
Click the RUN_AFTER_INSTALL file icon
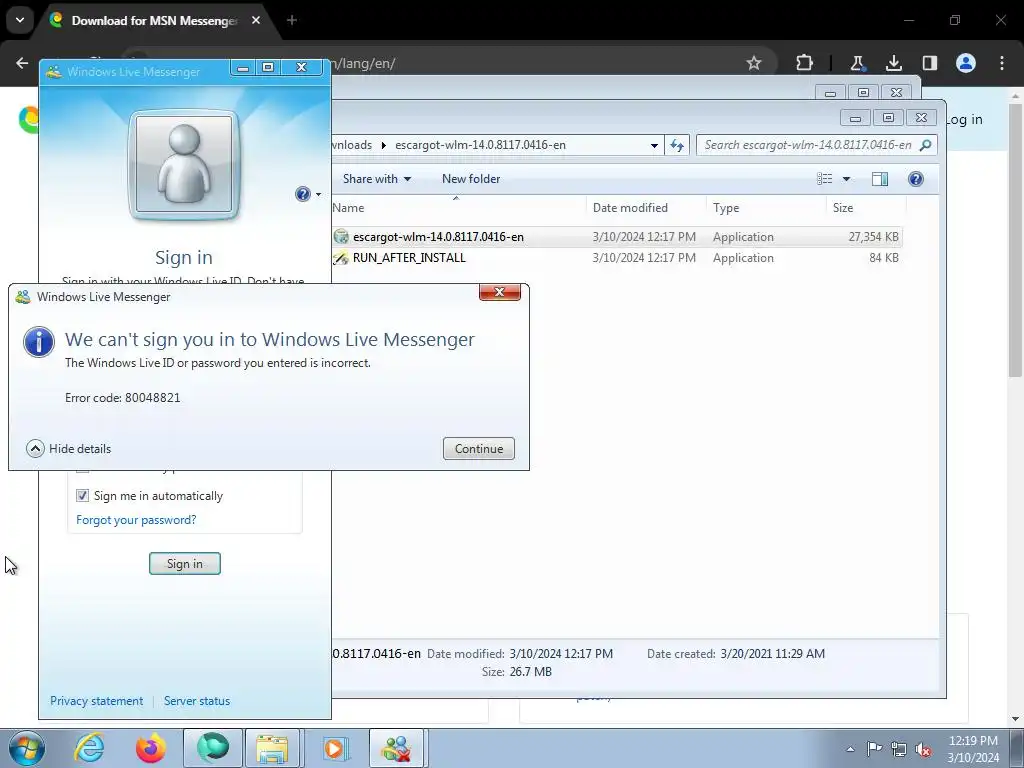pos(341,258)
